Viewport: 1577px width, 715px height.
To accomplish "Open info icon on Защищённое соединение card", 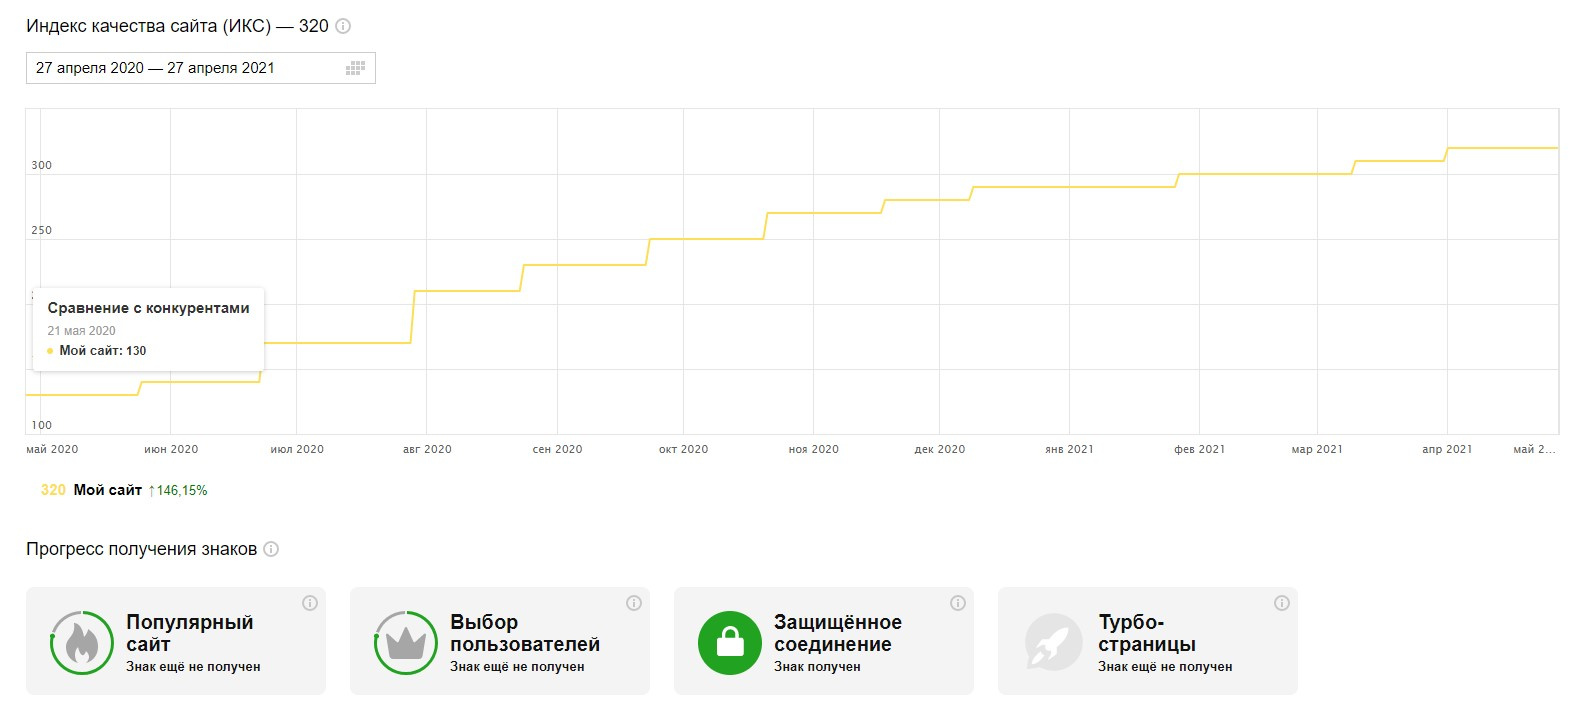I will pos(958,603).
